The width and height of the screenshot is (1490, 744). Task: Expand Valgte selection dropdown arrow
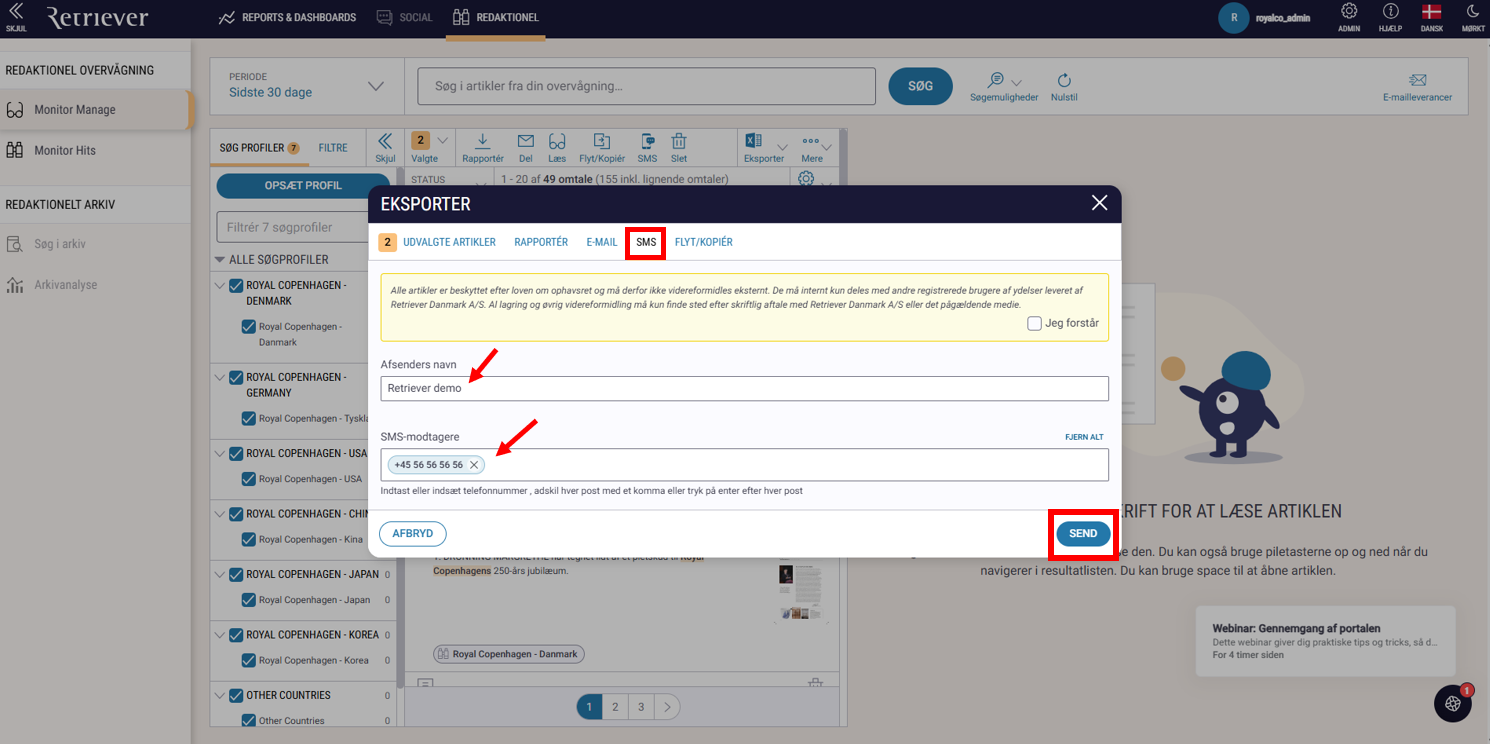click(x=444, y=141)
